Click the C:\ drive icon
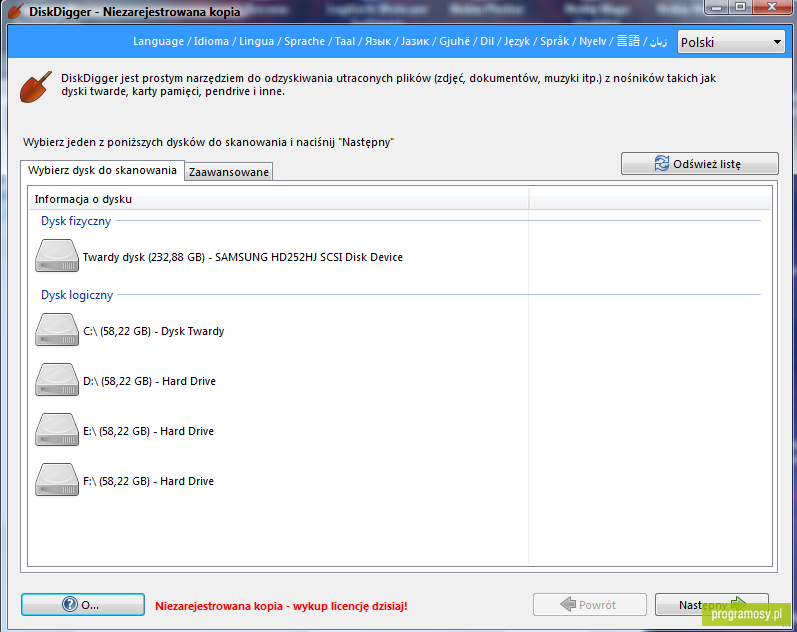 point(57,330)
